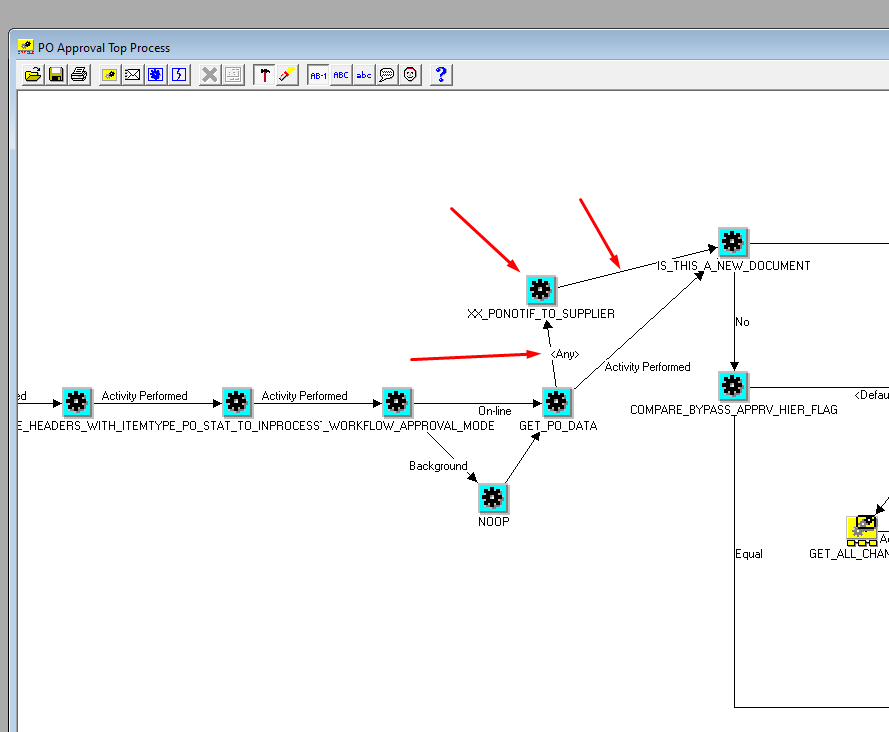Show comment labels with the speech bubble icon
This screenshot has width=889, height=732.
(x=387, y=75)
